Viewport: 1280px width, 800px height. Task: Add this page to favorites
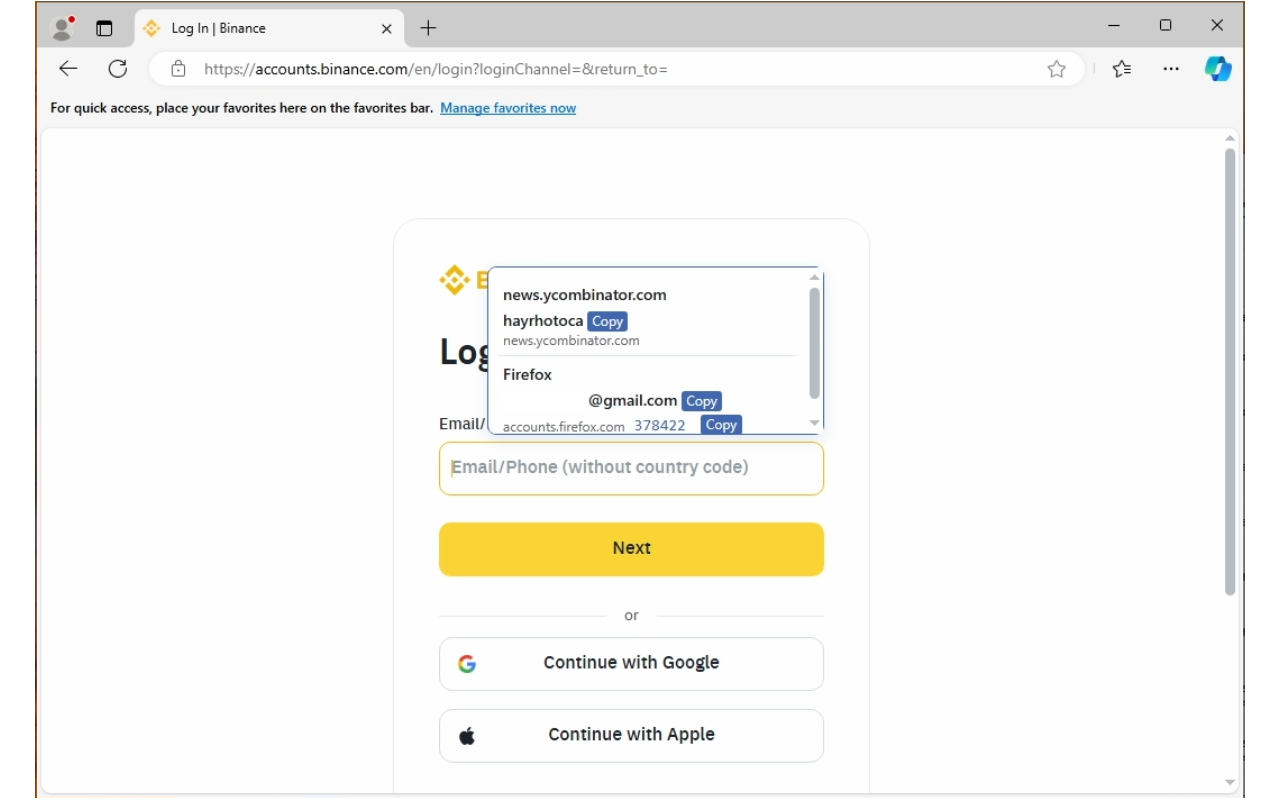point(1056,69)
